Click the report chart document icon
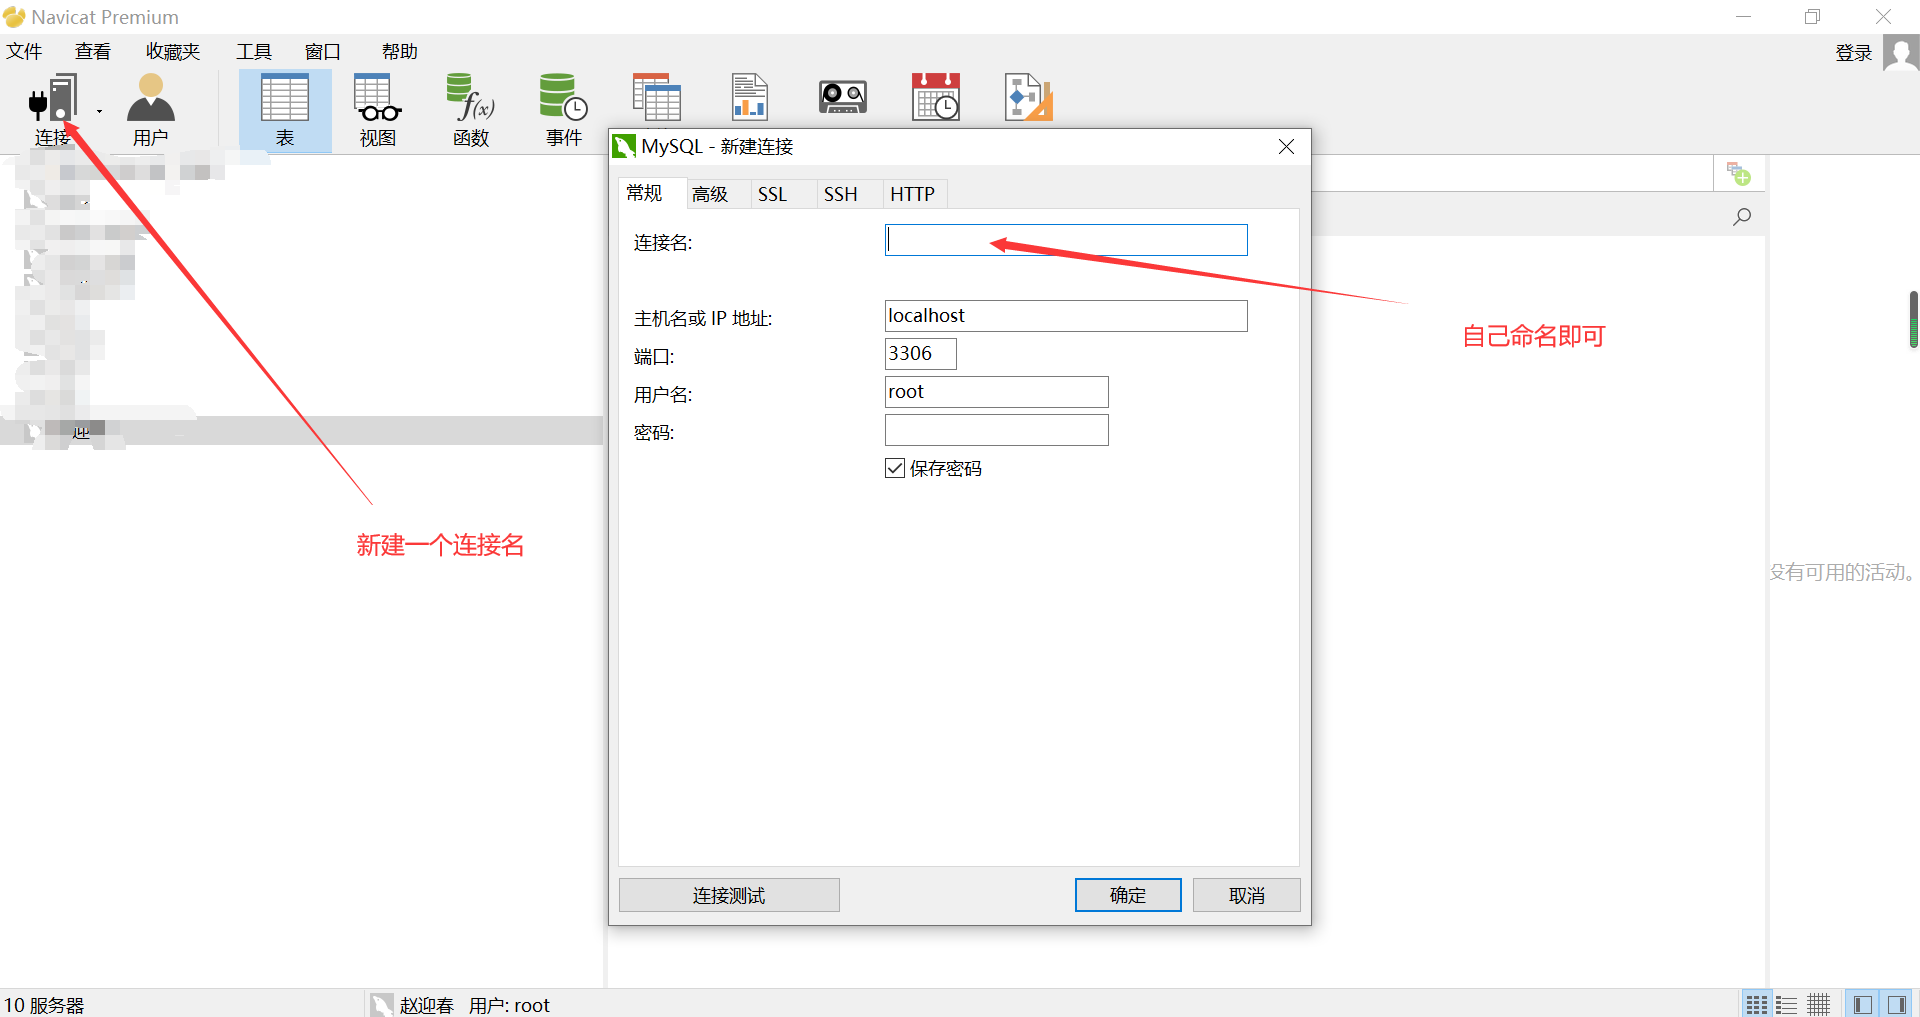Image resolution: width=1920 pixels, height=1017 pixels. click(749, 98)
